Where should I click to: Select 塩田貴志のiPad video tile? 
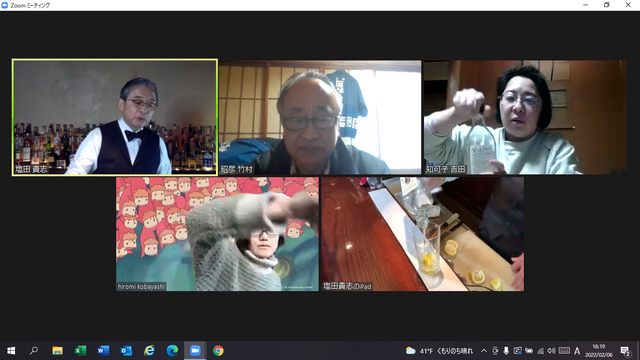tap(422, 234)
